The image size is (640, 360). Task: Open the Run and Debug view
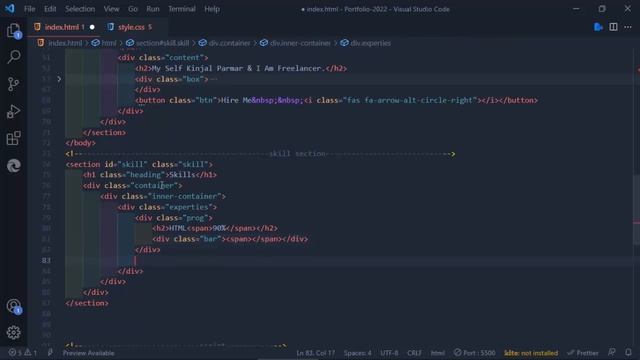13,111
